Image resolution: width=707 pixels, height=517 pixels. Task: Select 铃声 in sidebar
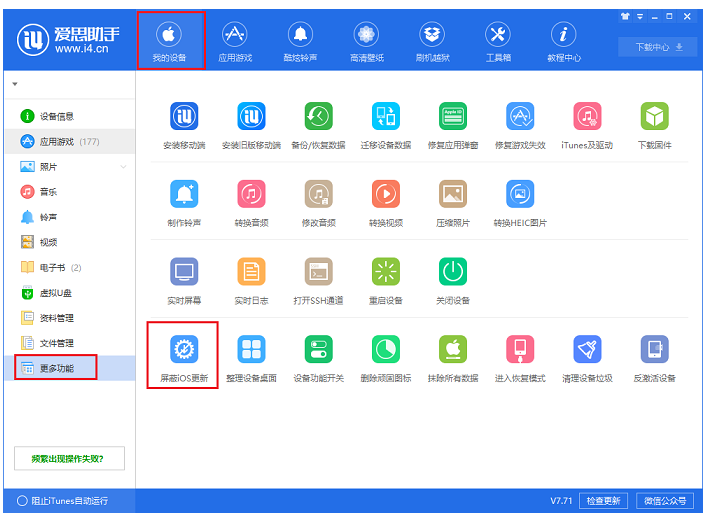click(x=70, y=217)
